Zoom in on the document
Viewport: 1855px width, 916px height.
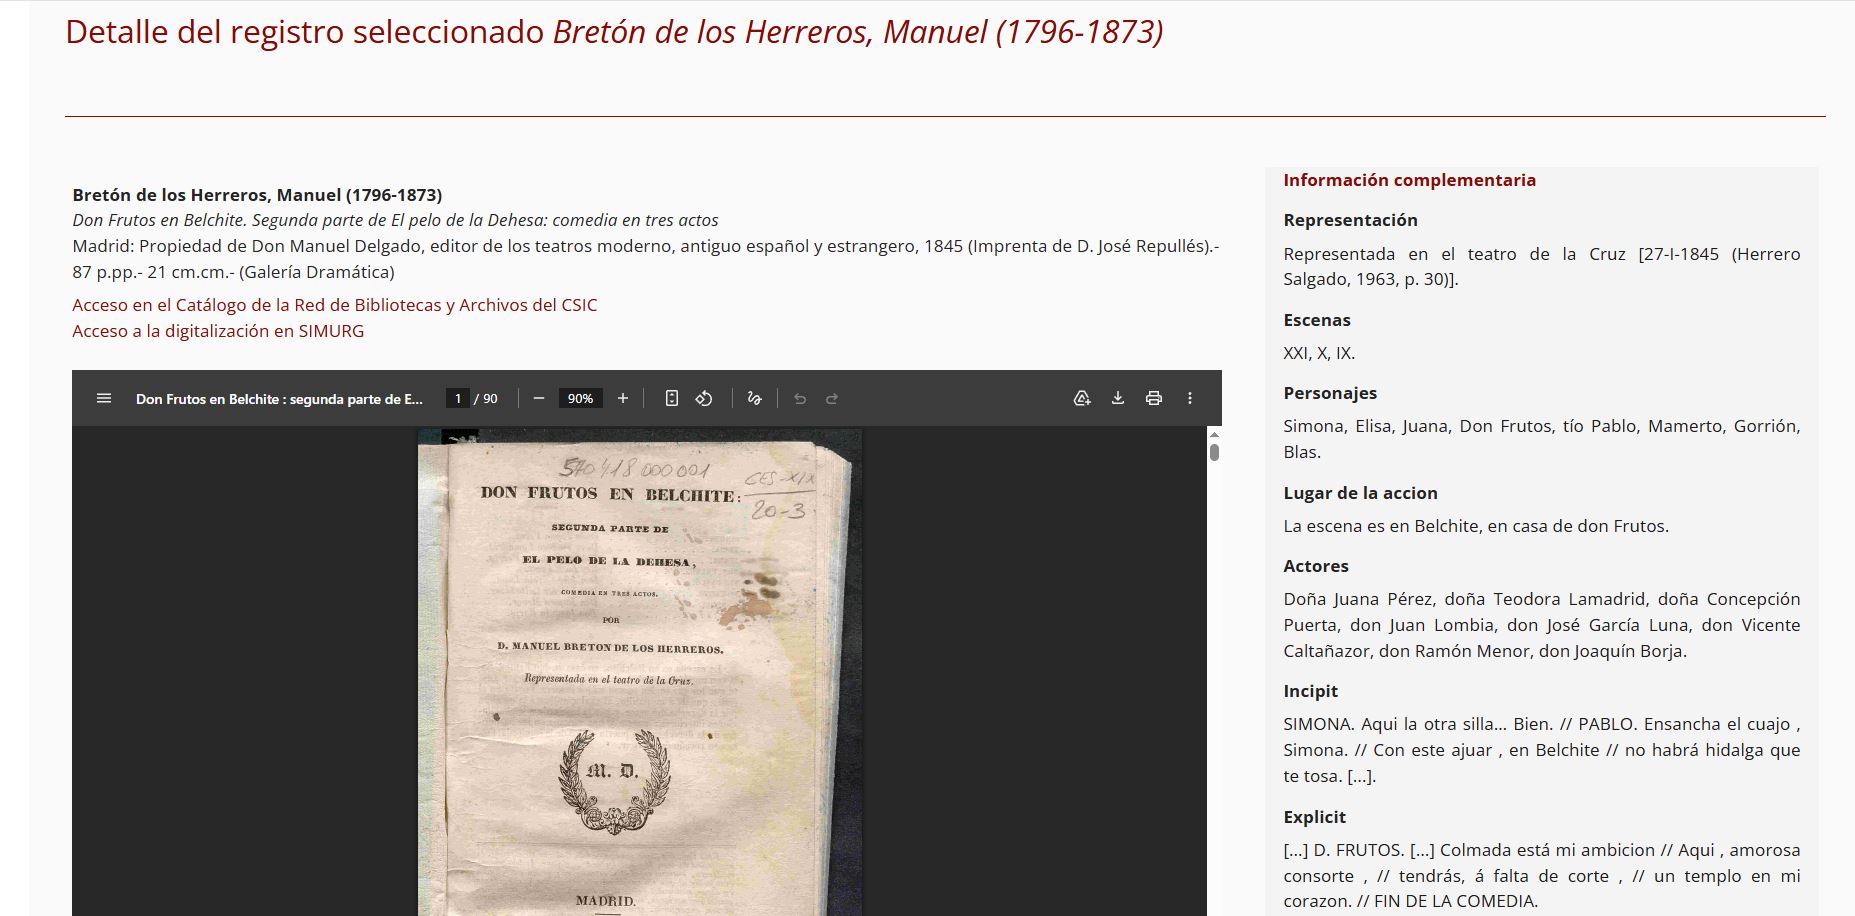(x=623, y=397)
